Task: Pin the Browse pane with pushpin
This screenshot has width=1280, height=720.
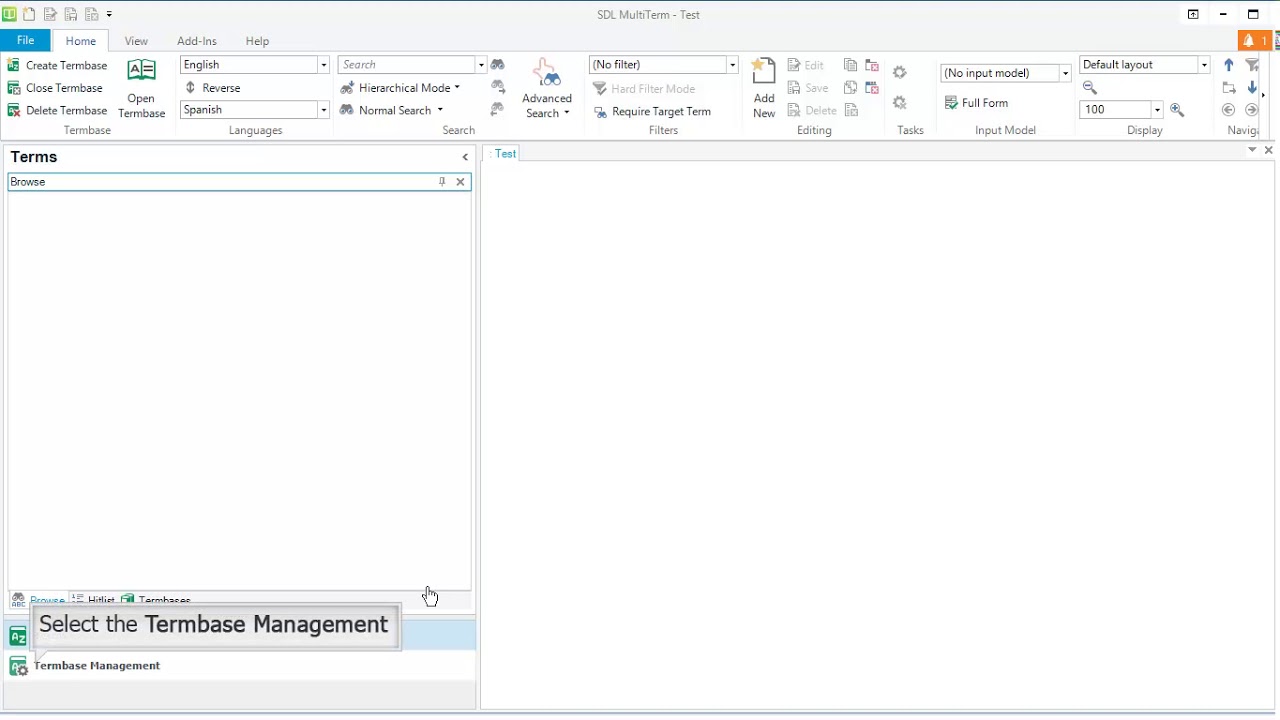Action: (442, 182)
